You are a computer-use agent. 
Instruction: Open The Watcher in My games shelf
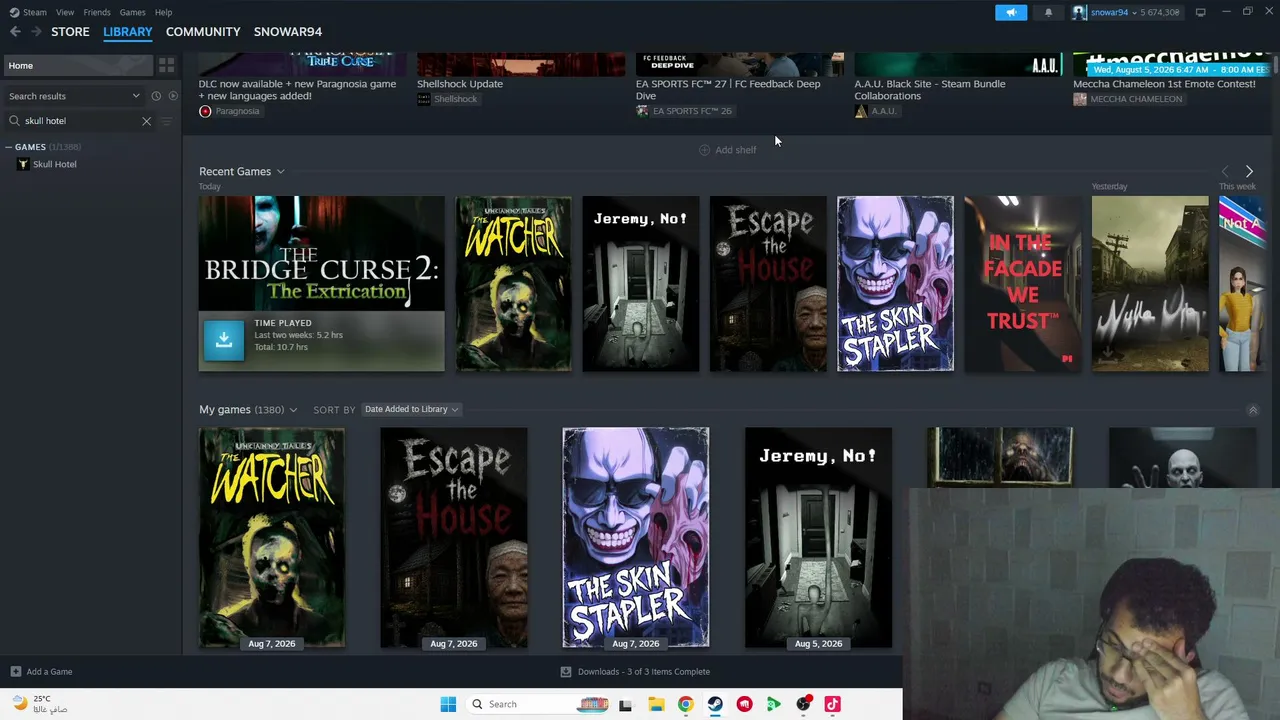point(272,538)
